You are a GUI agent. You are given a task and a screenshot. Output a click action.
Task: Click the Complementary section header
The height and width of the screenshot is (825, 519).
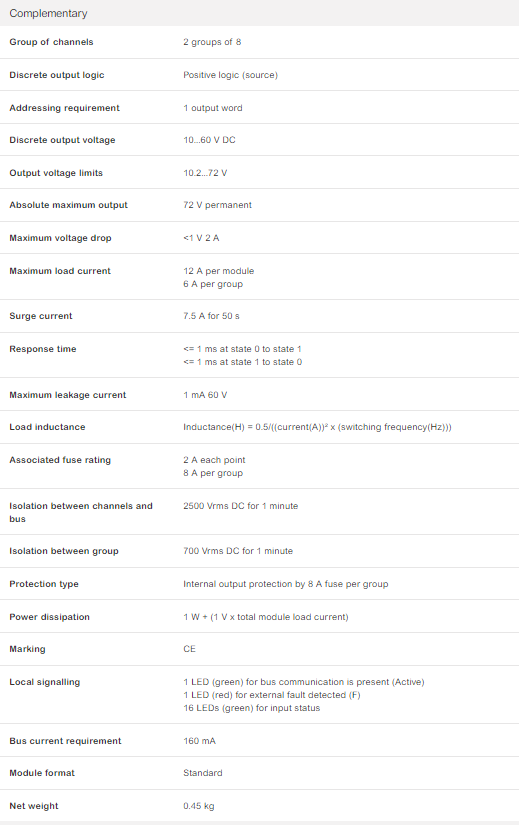[x=48, y=13]
